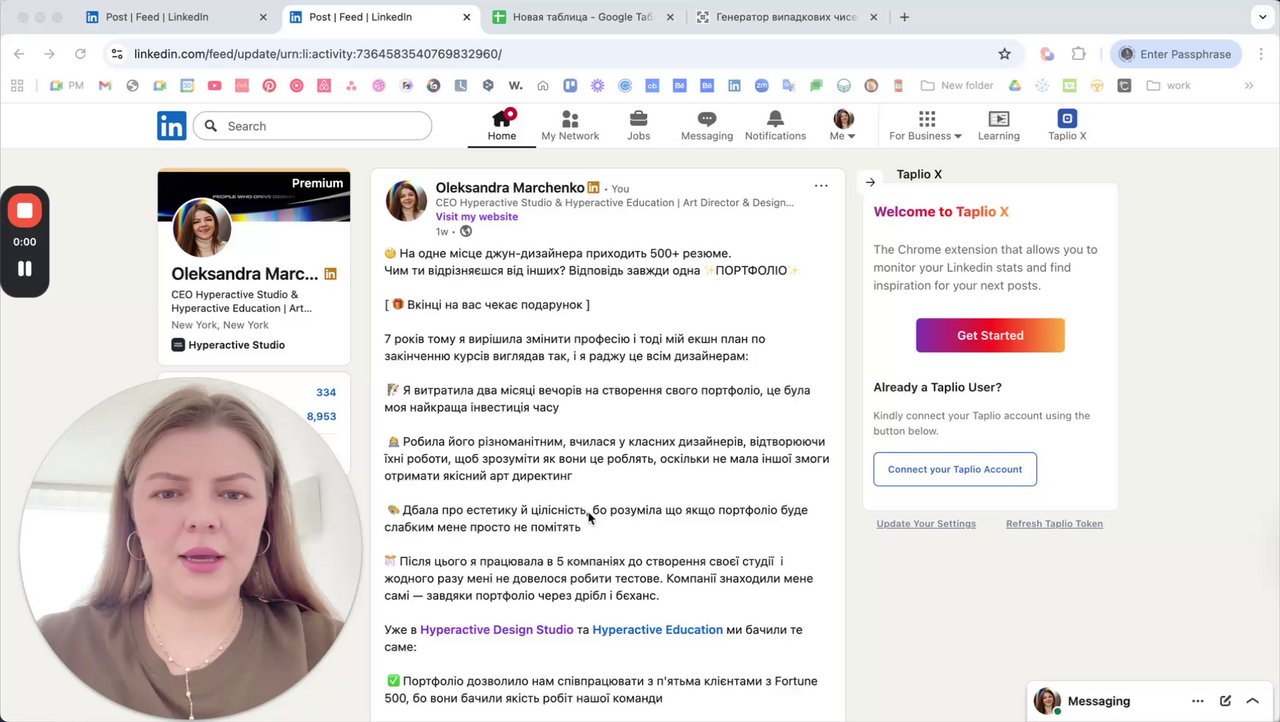The image size is (1280, 722).
Task: Show hidden bookmarks with double chevron
Action: (1249, 86)
